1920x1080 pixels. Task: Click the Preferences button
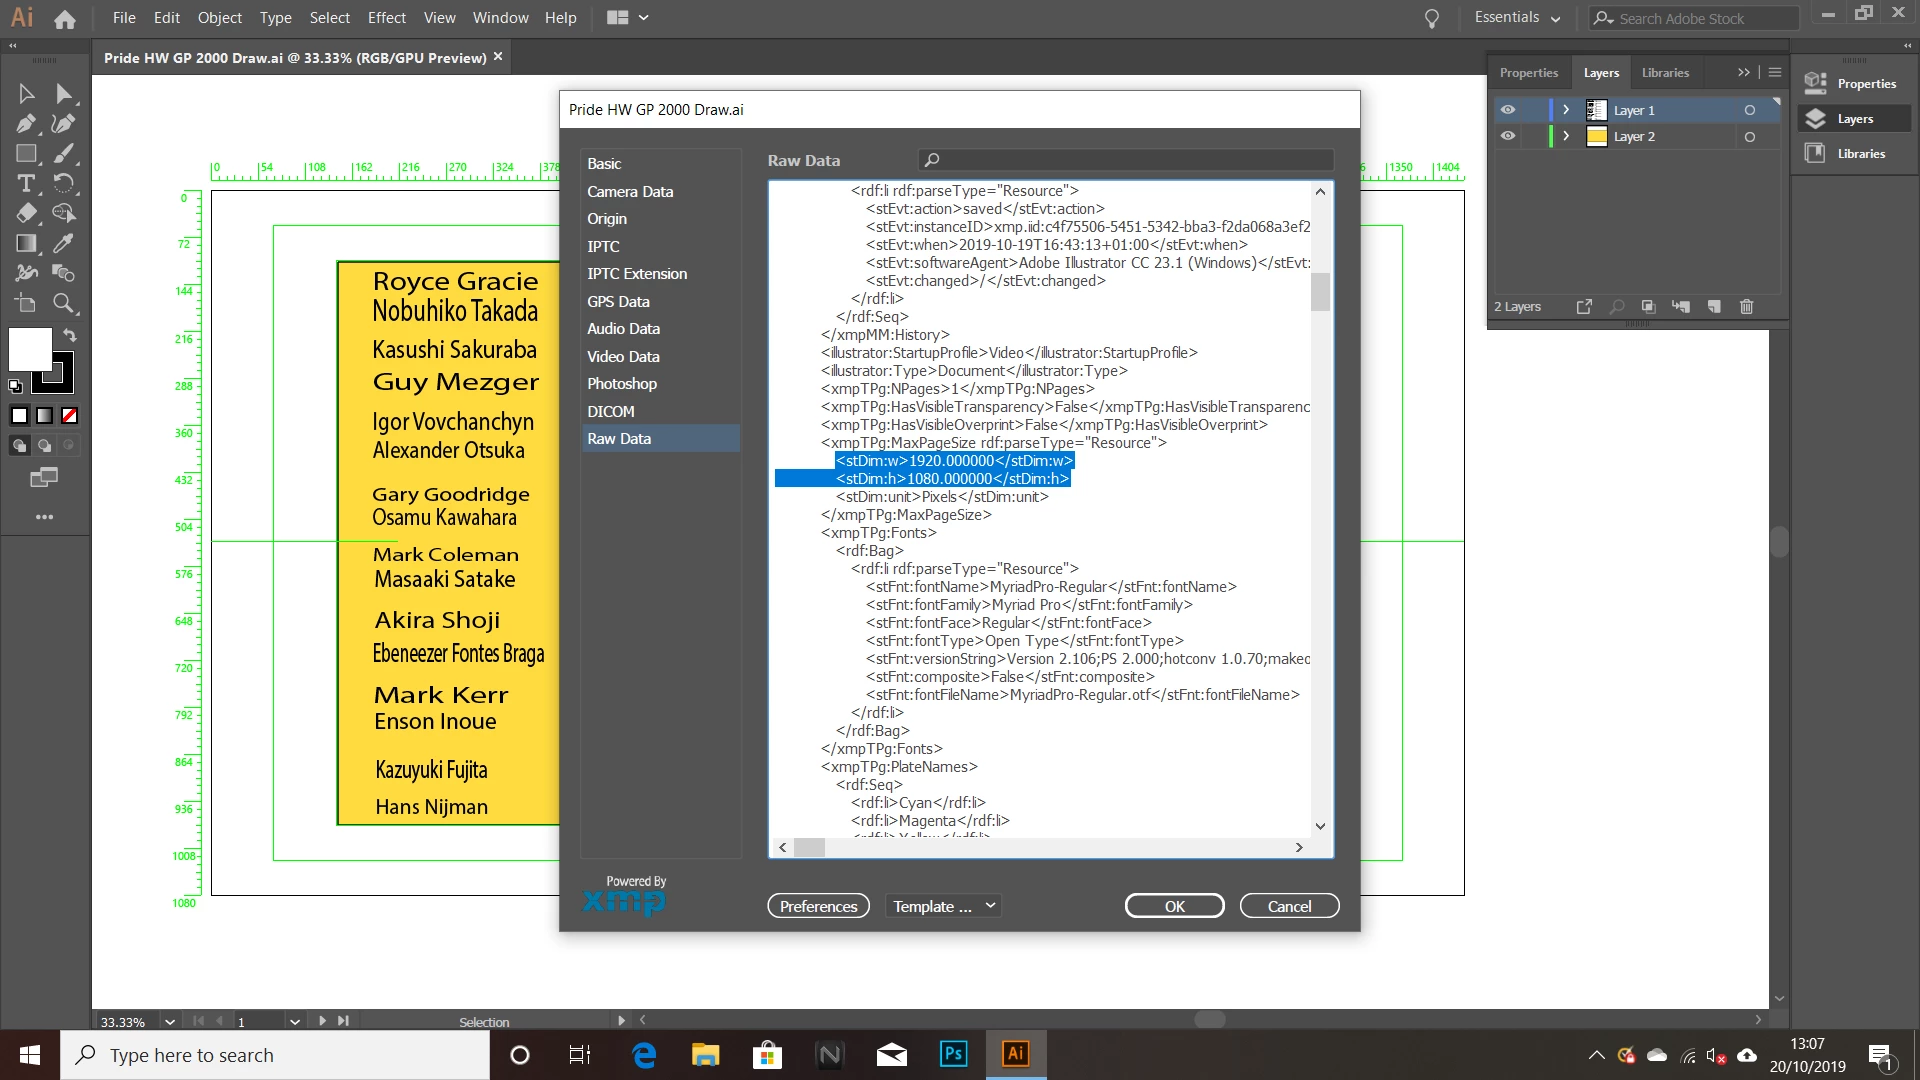coord(818,906)
